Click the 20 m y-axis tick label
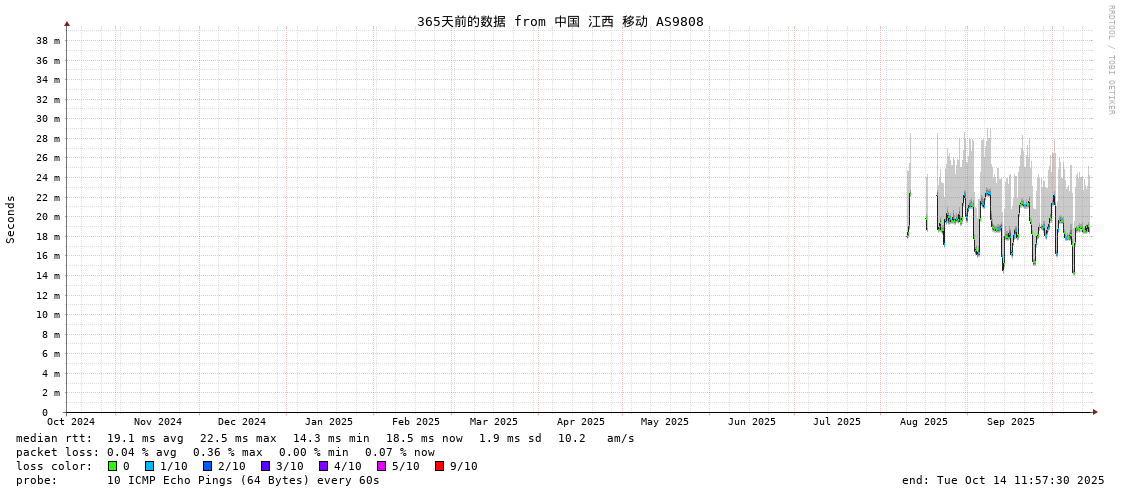The width and height of the screenshot is (1121, 494). (48, 217)
